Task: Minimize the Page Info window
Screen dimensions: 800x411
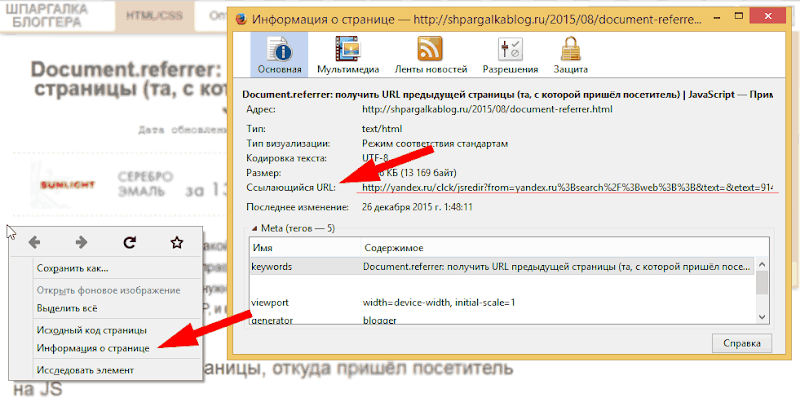Action: click(717, 19)
